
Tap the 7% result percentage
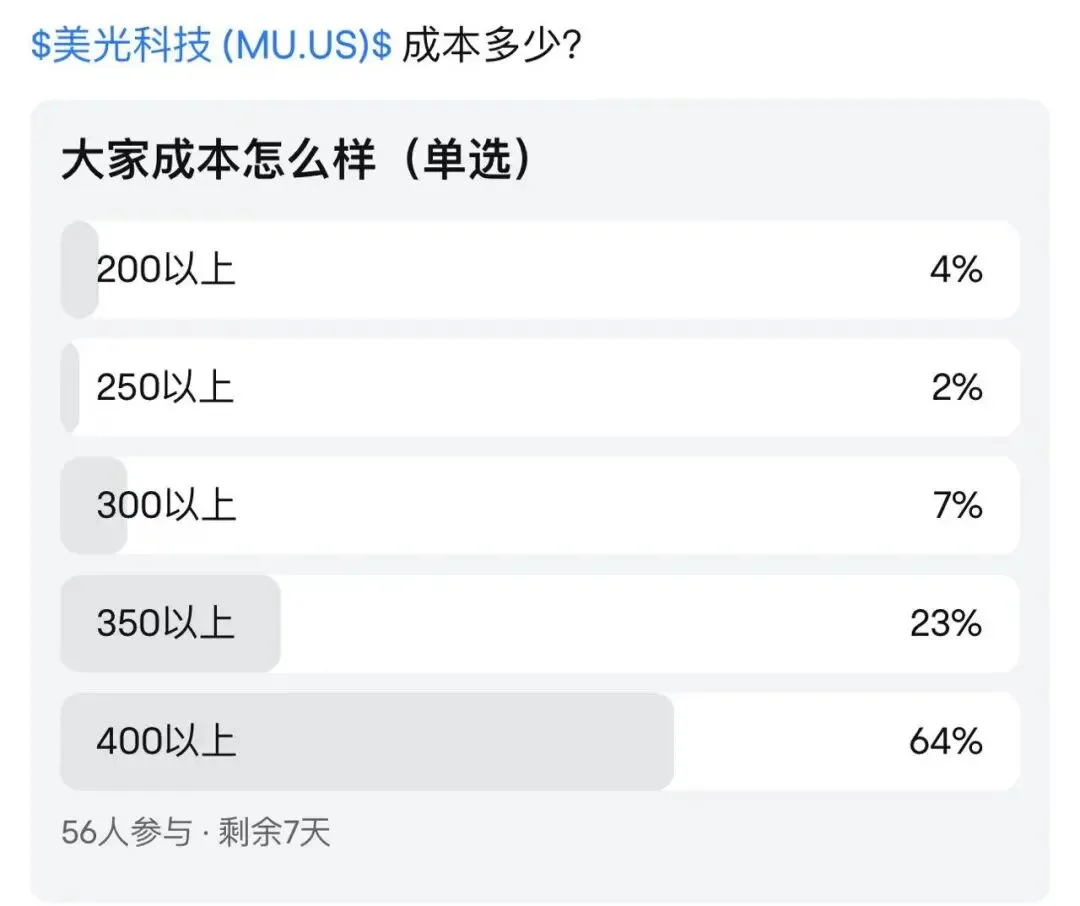click(956, 506)
